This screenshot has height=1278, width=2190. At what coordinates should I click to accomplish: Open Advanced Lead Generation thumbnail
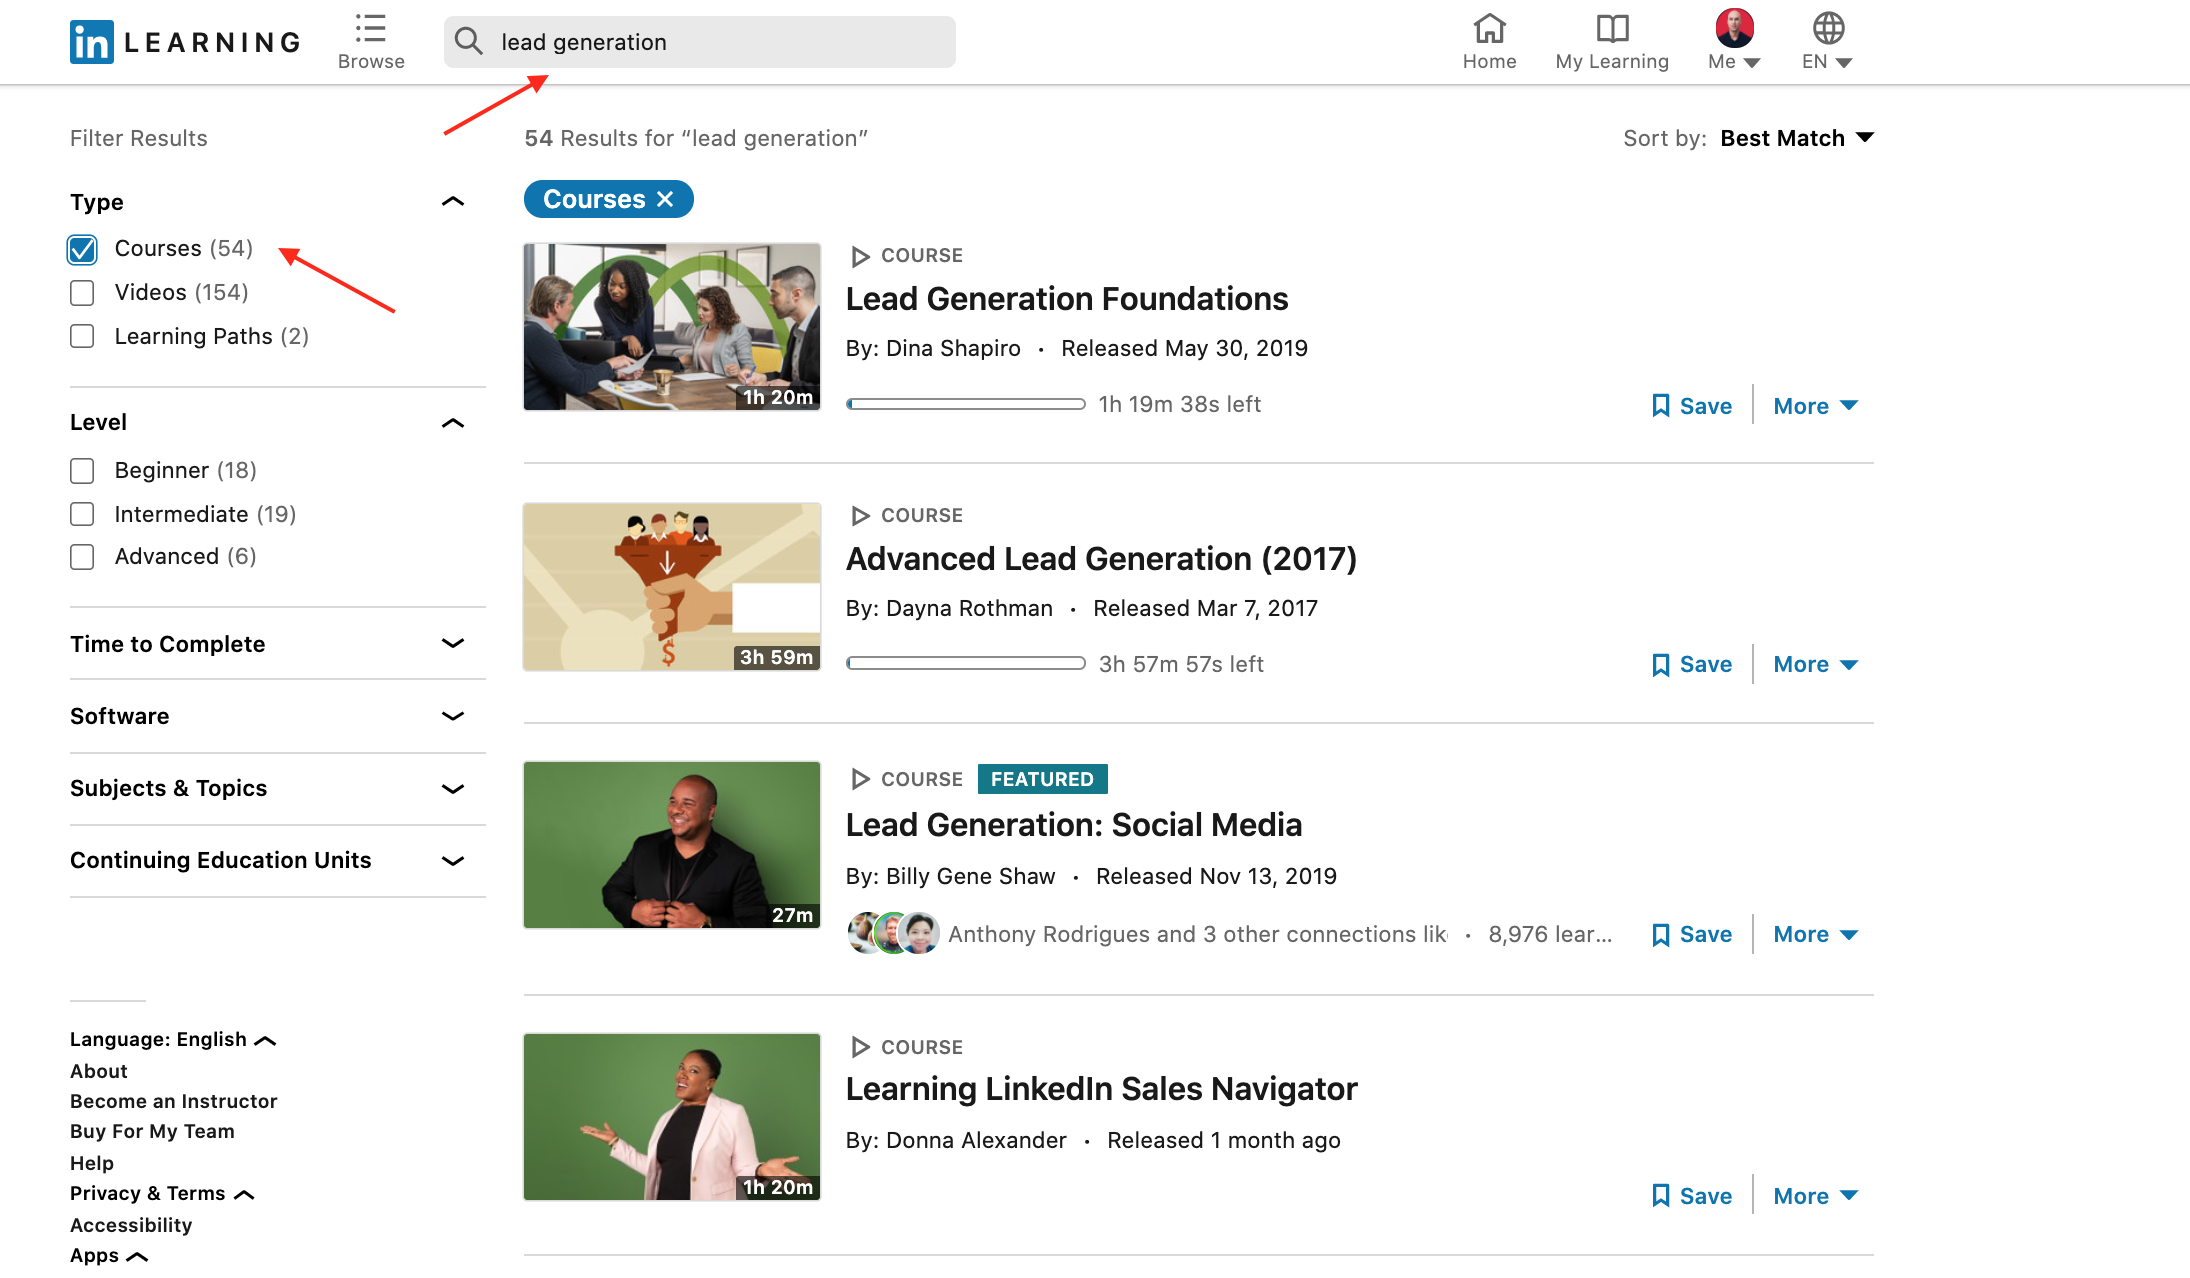(x=672, y=587)
